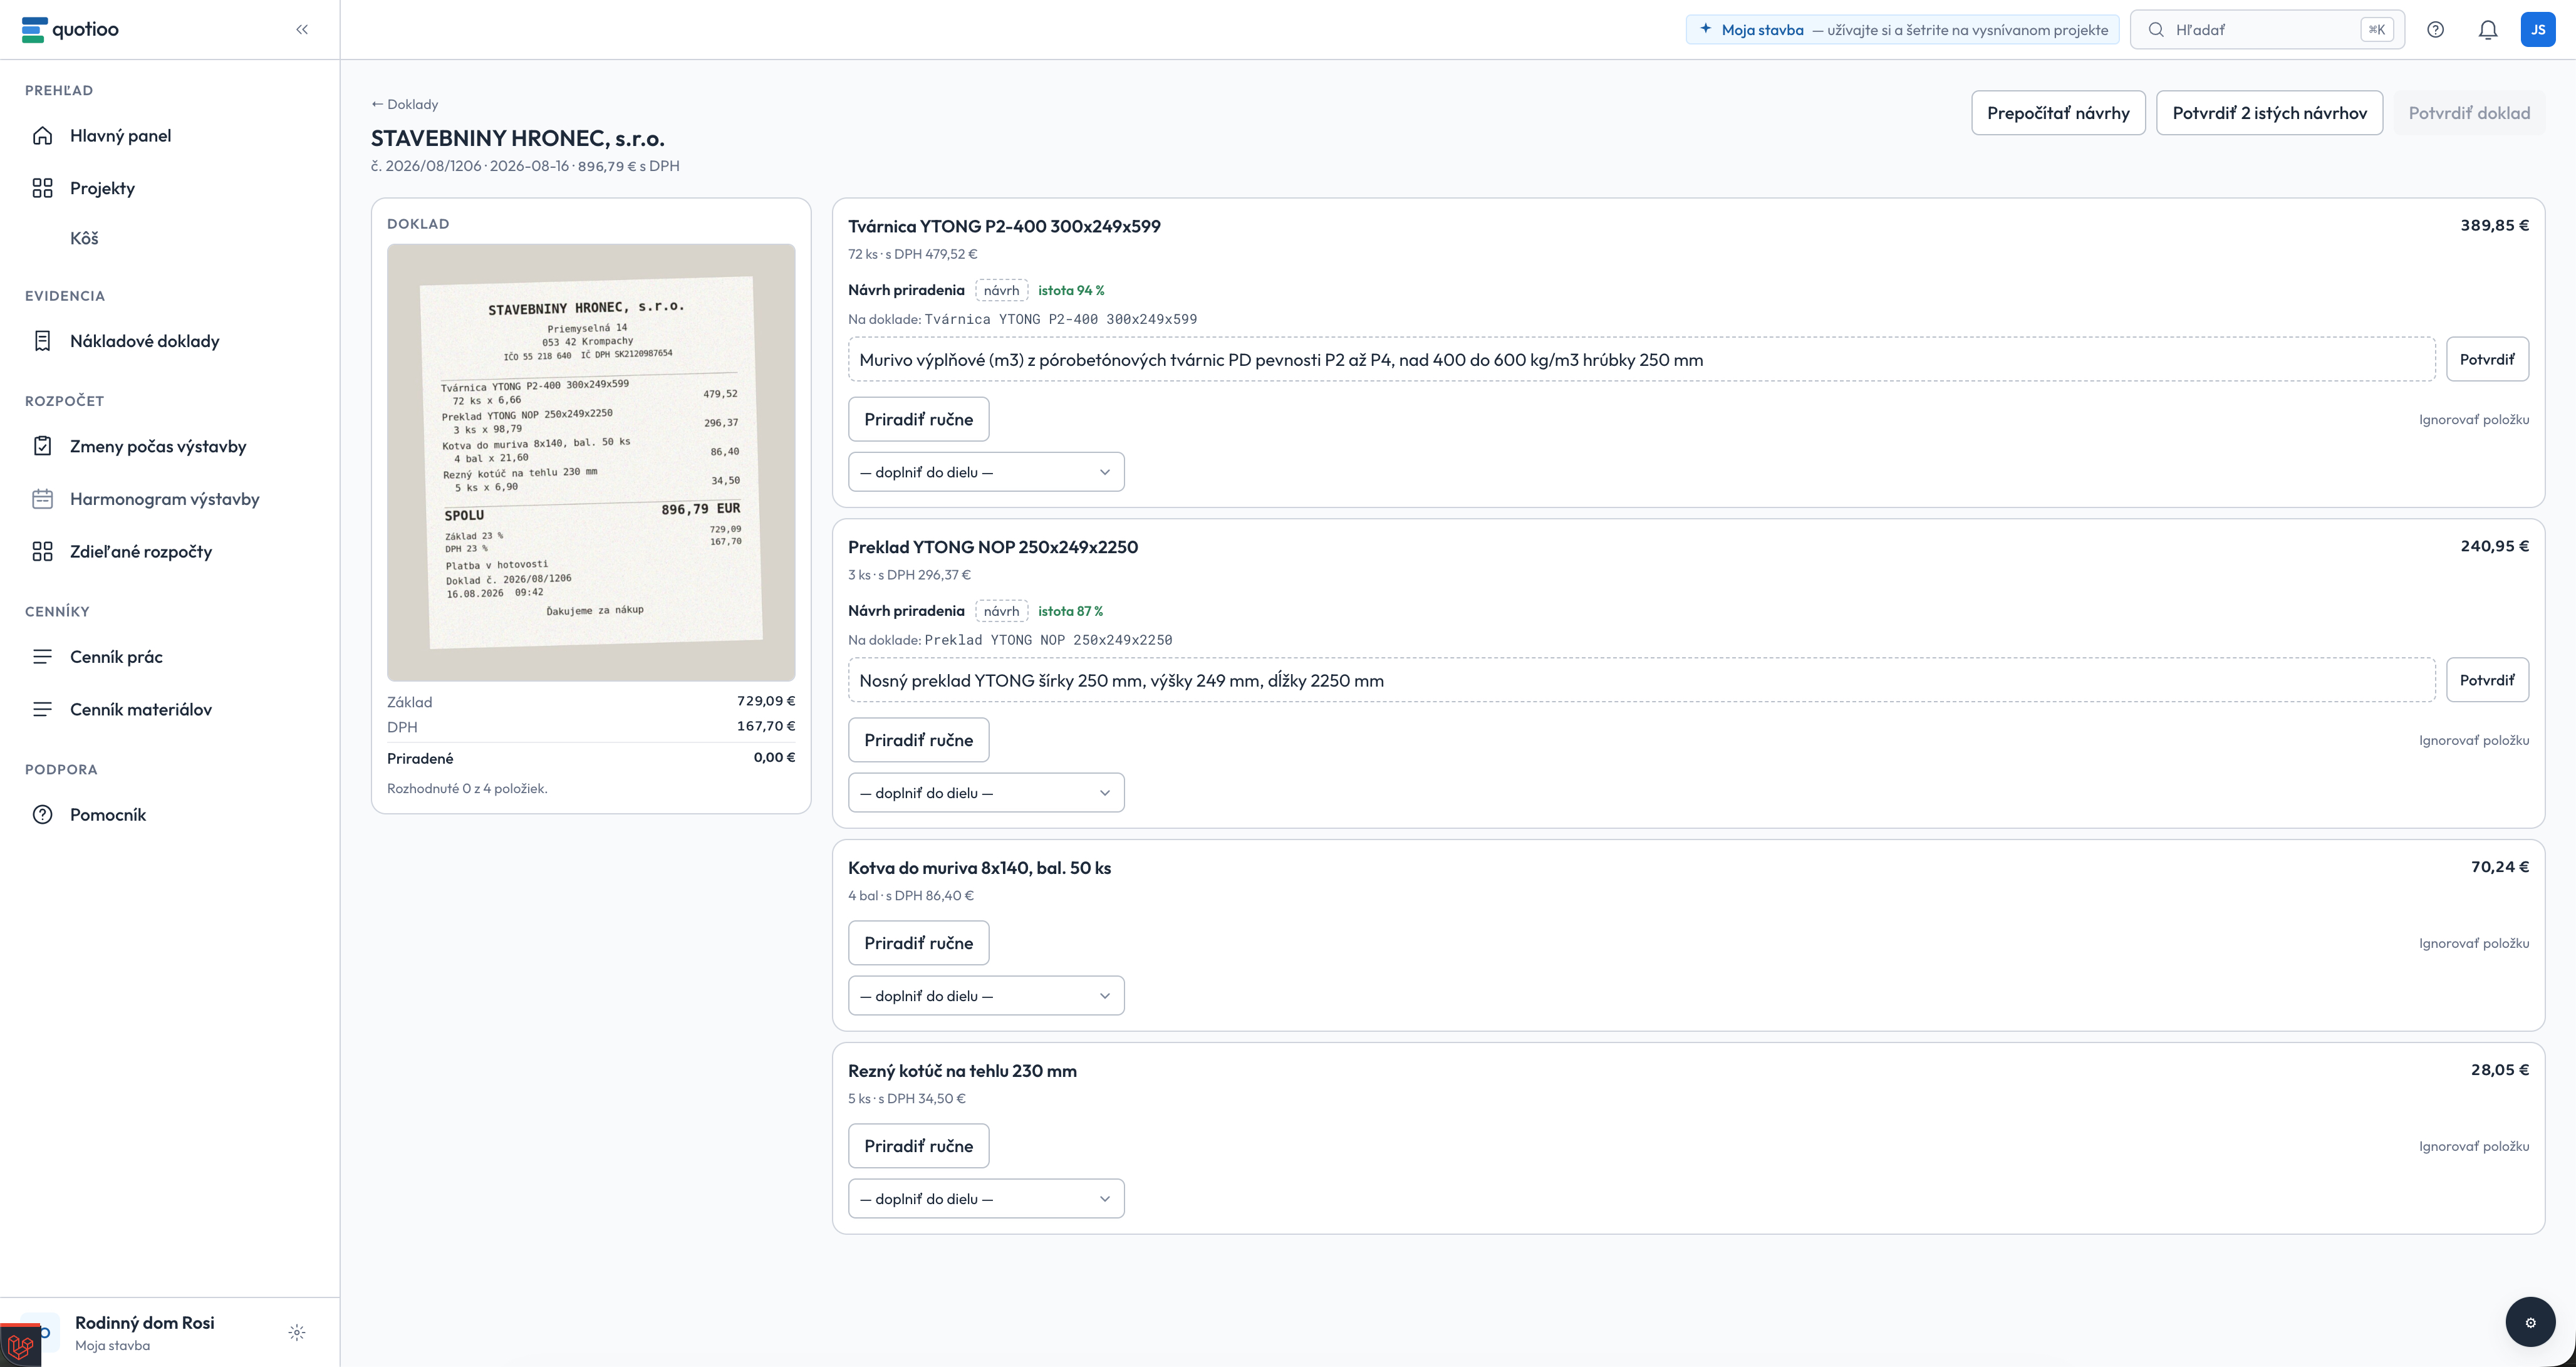
Task: Expand dielu dropdown for Tvárnica YTONG item
Action: coord(986,472)
